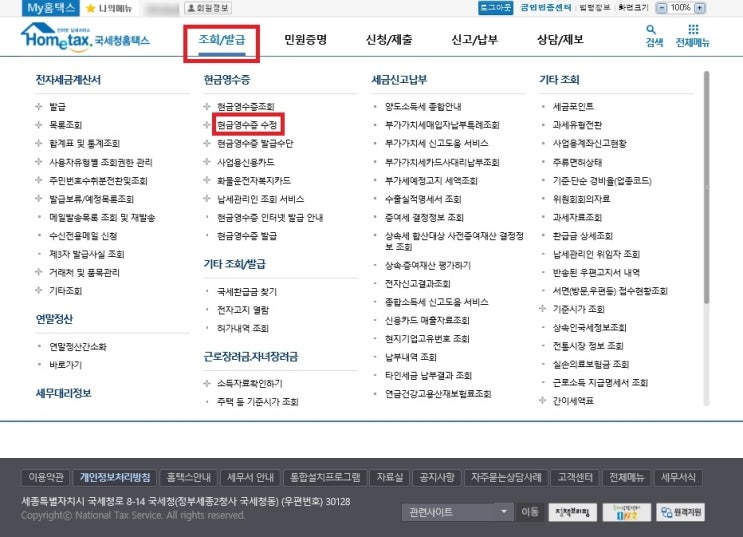Click the colorful banner beside 원격지원
This screenshot has height=537, width=743.
tap(626, 512)
